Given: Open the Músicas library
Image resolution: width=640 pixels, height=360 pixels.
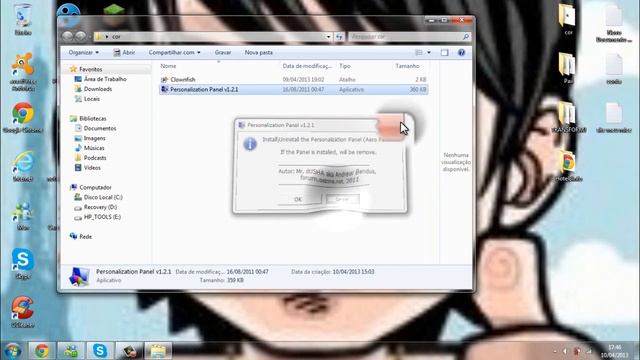Looking at the screenshot, I should tap(94, 148).
